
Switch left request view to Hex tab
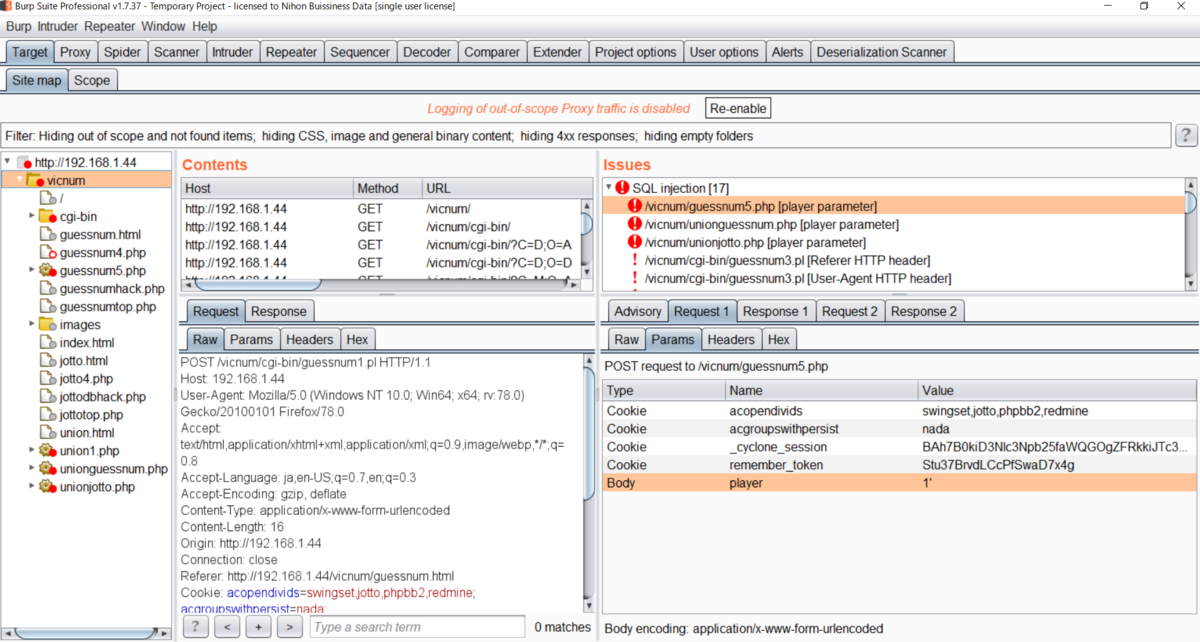pos(357,339)
